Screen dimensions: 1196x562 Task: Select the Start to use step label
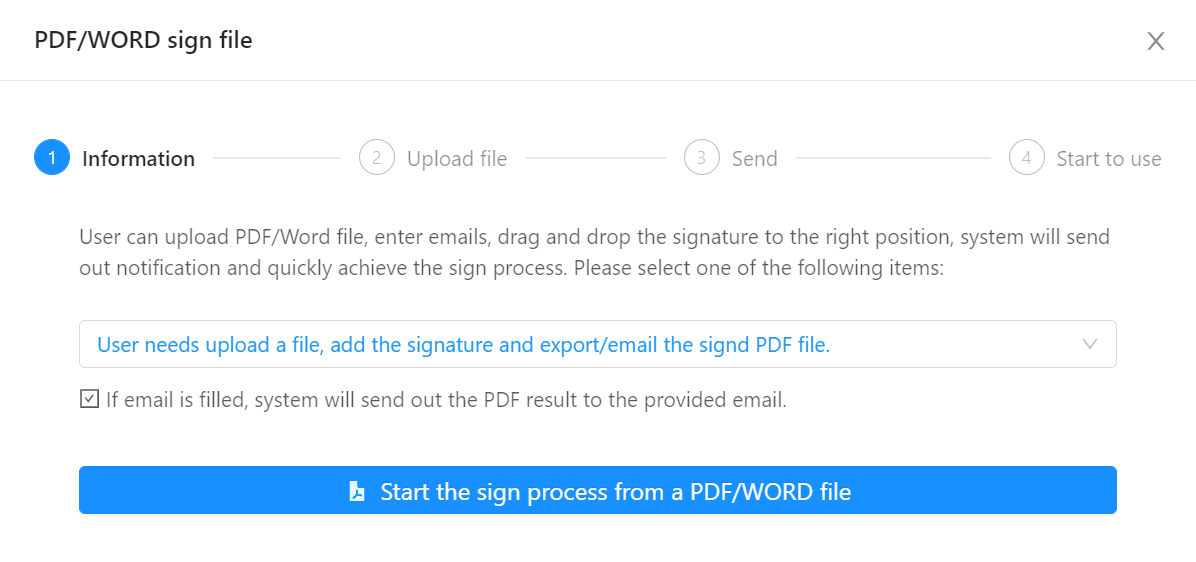[1109, 159]
